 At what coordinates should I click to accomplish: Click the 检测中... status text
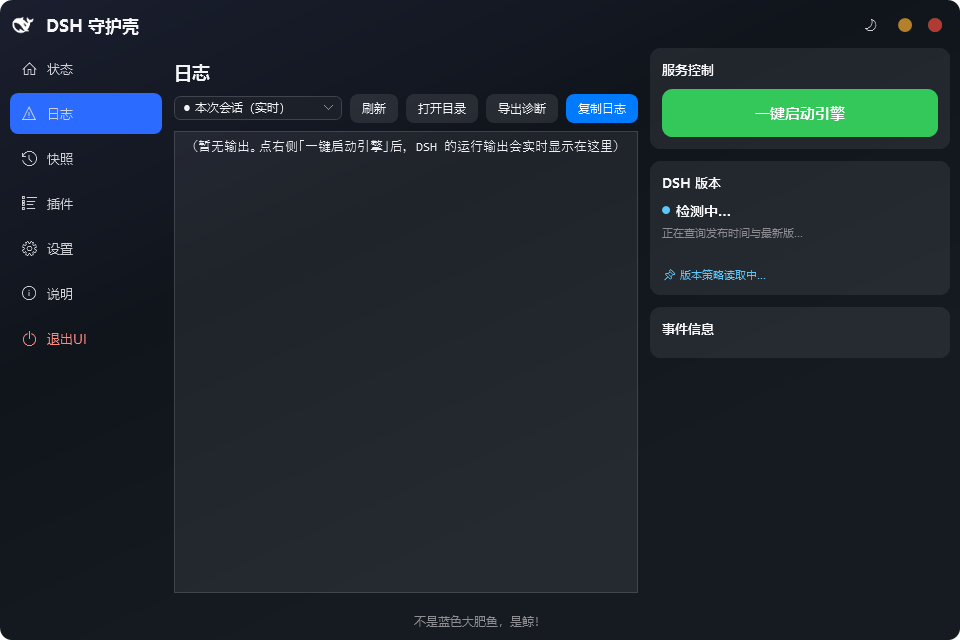coord(703,211)
